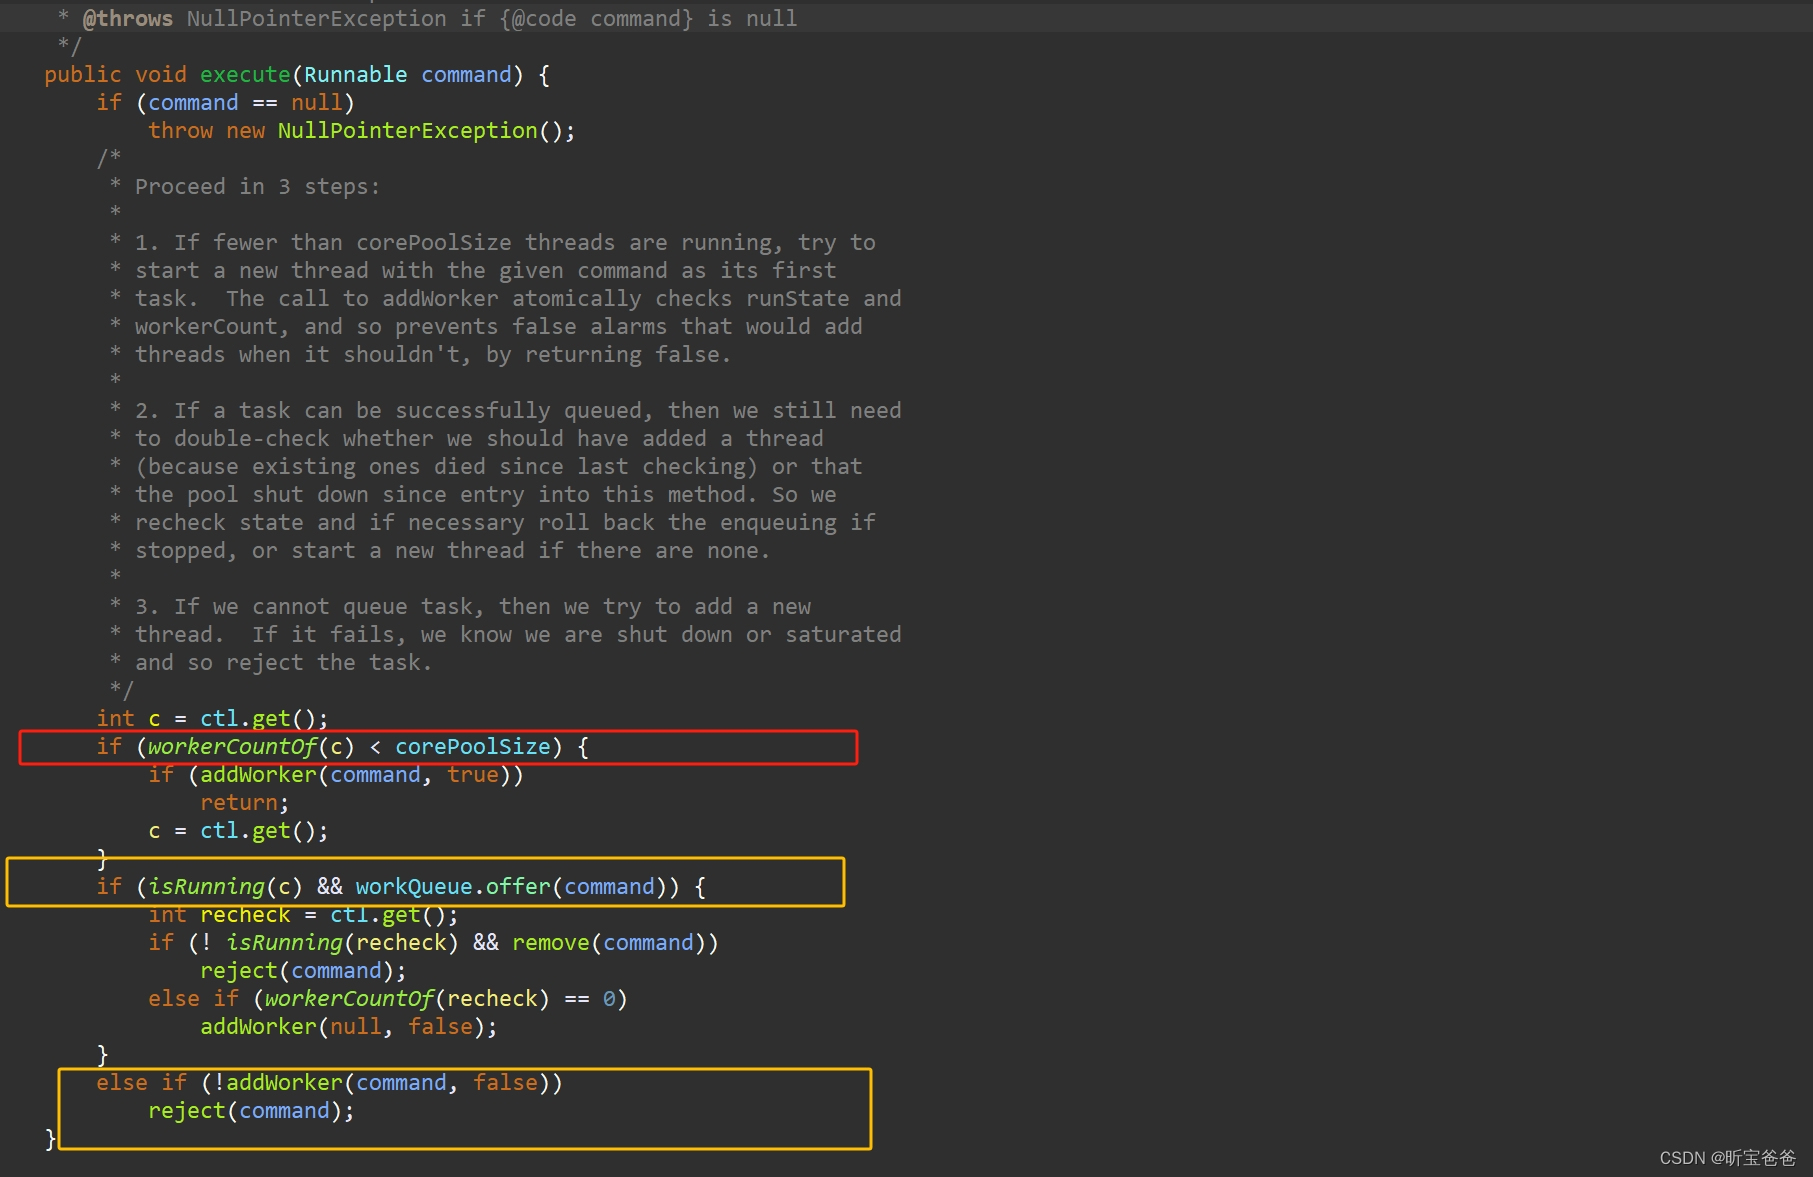1813x1177 pixels.
Task: Click the comment line 'workerCount, and so prevents false alarms'
Action: (x=499, y=327)
